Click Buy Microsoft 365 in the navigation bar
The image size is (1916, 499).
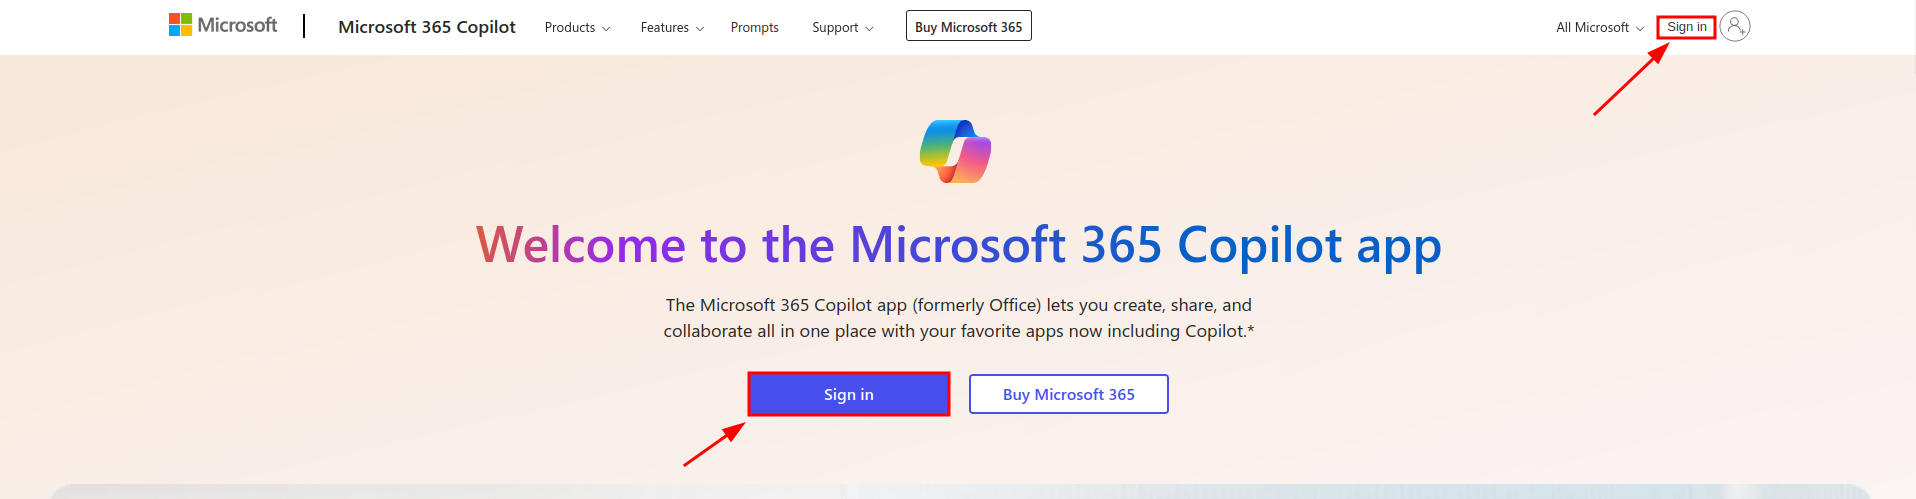[968, 27]
